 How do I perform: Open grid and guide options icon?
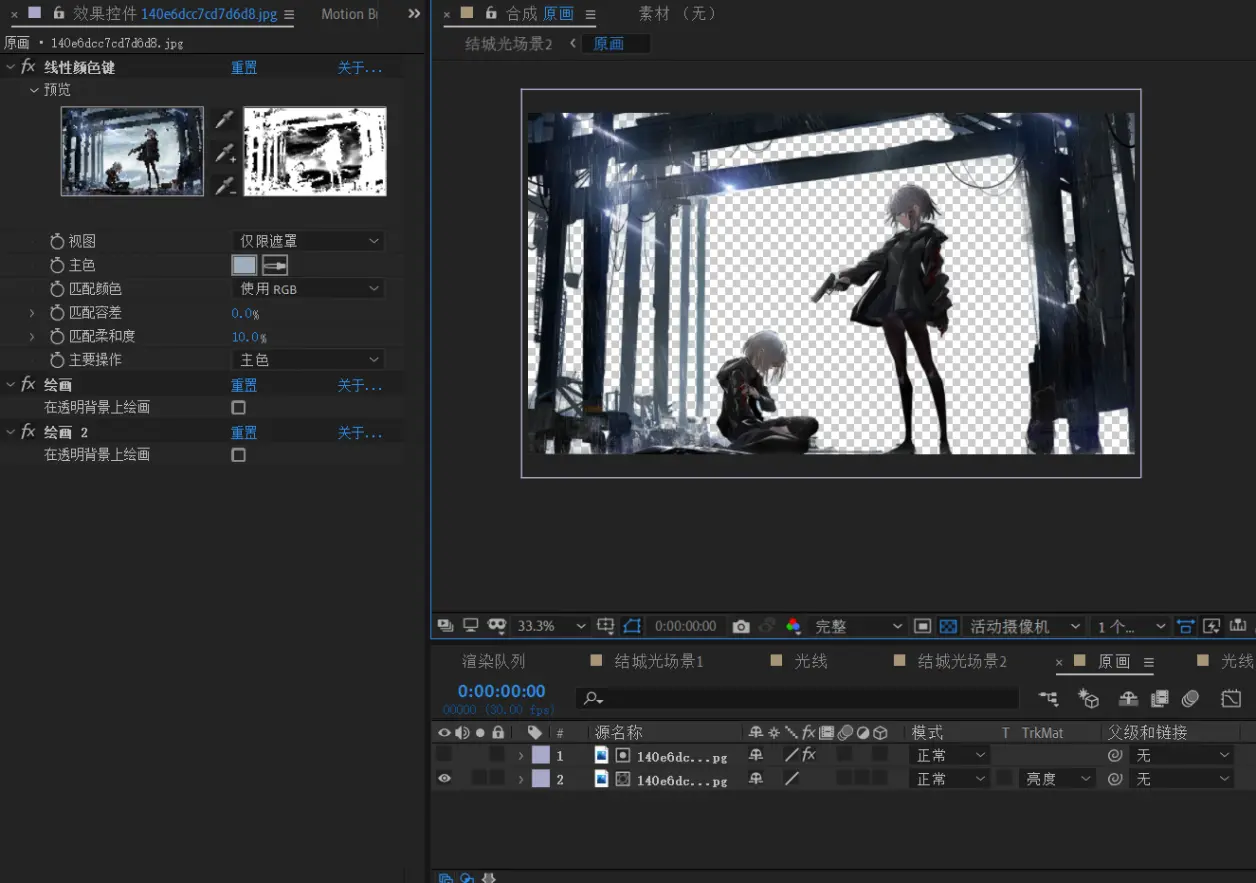click(605, 626)
